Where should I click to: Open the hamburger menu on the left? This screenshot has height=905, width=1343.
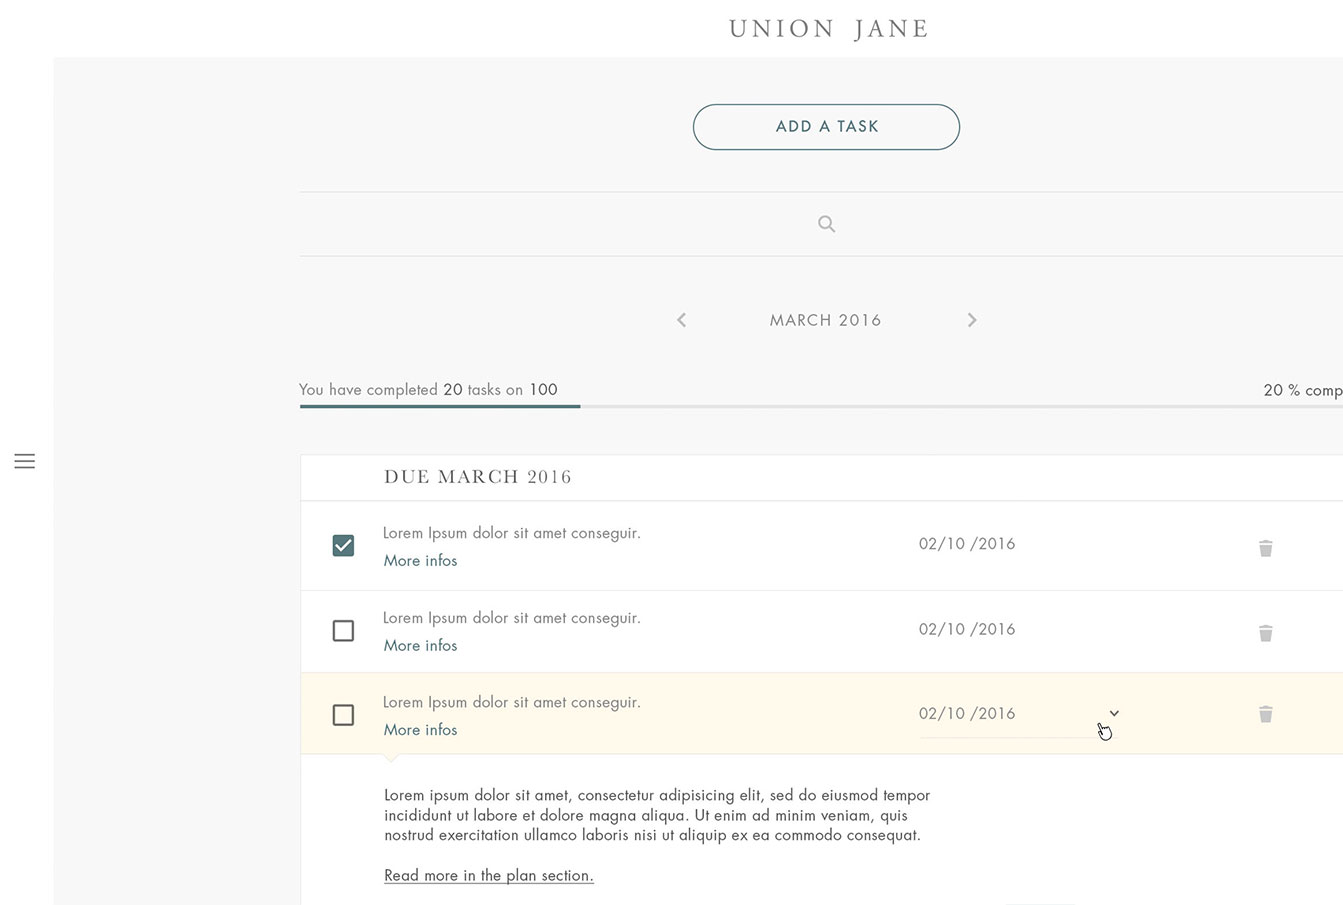tap(25, 461)
